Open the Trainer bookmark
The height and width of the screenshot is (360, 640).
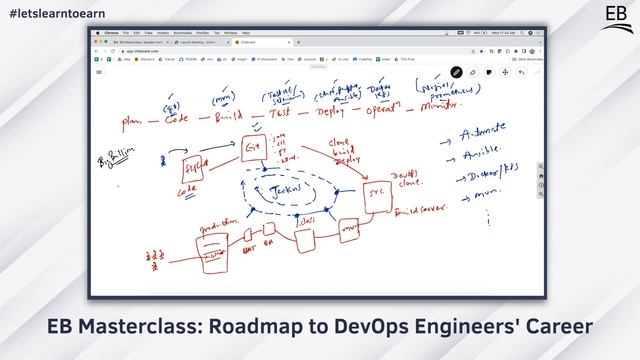(167, 59)
